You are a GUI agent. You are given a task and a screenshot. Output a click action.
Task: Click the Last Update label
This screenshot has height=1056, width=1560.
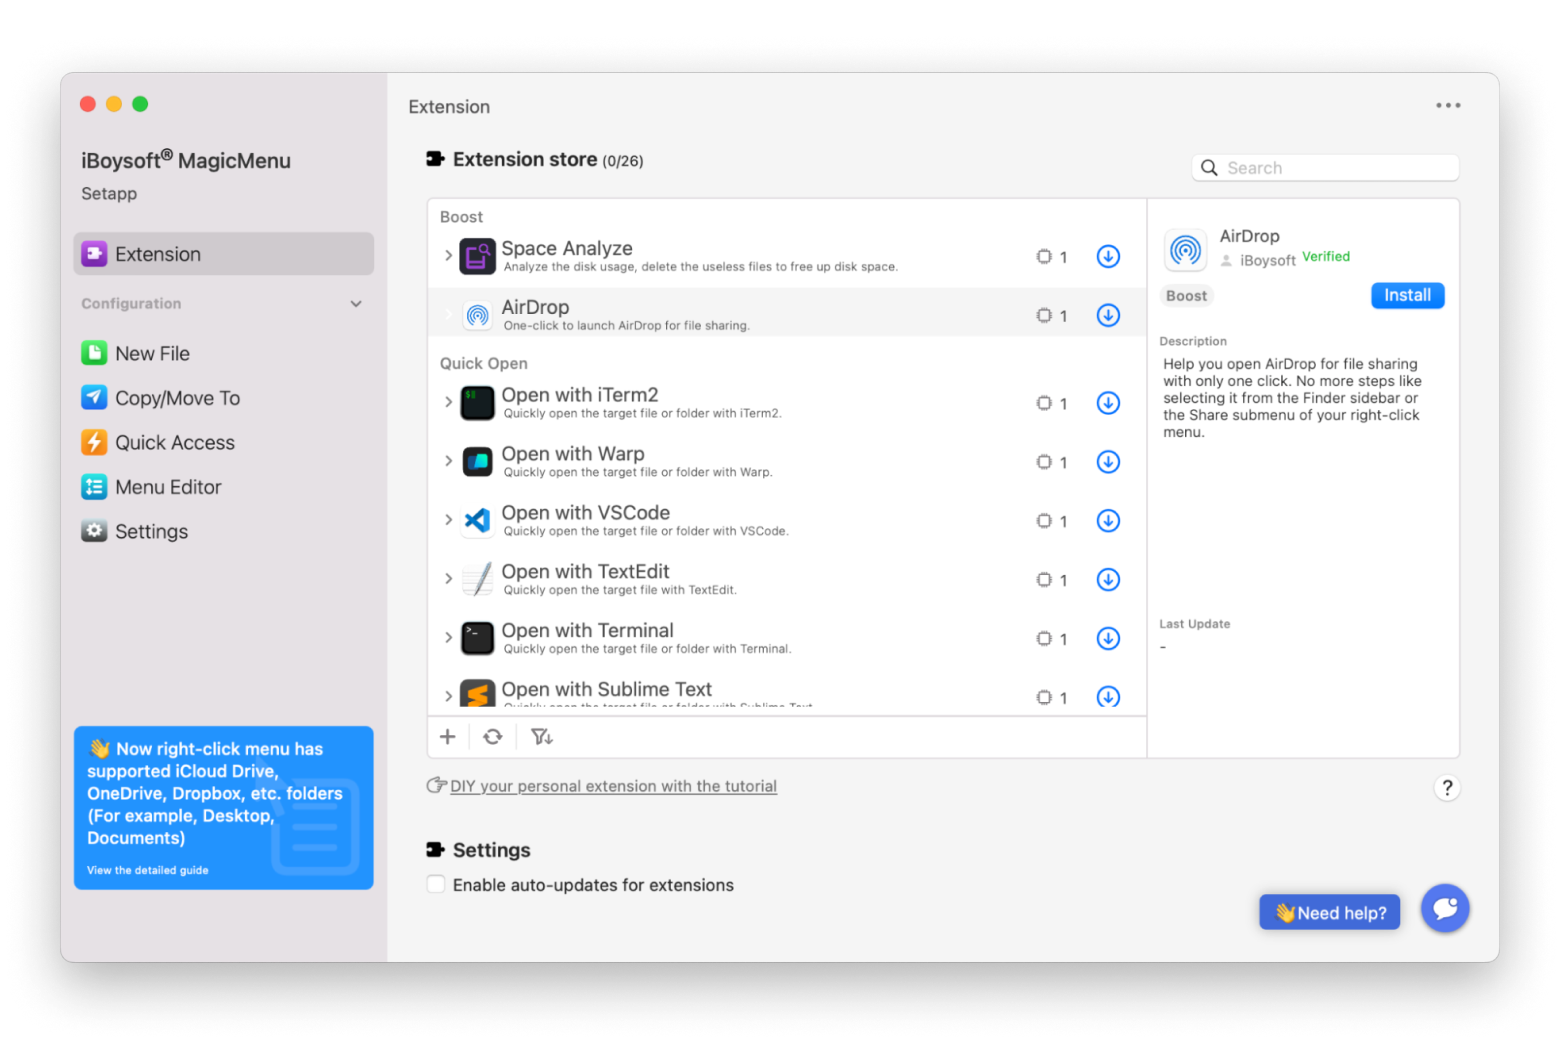[1195, 624]
